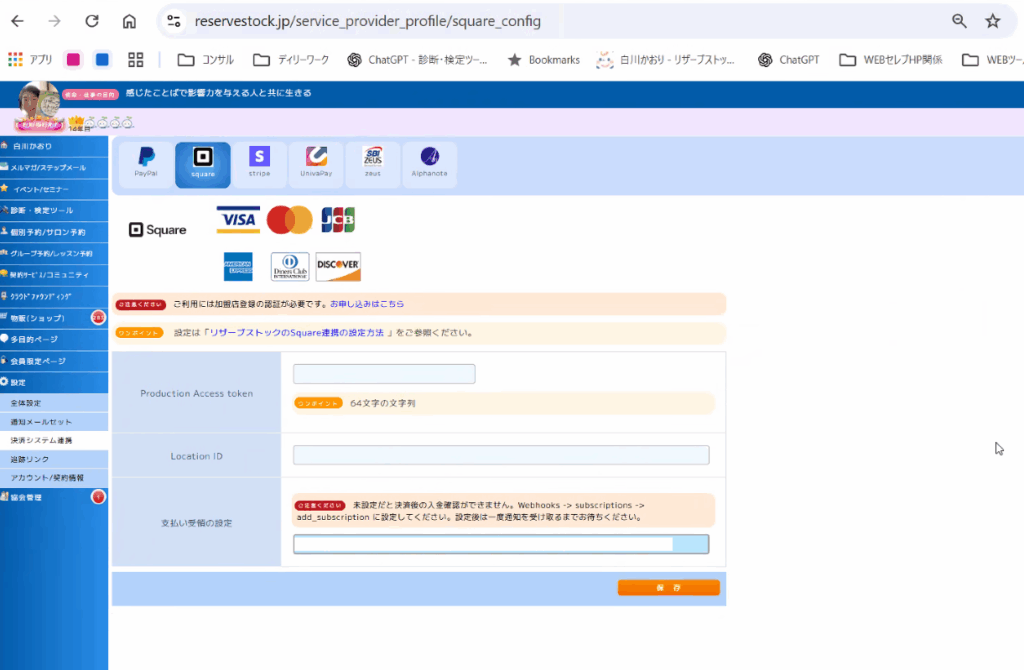1024x670 pixels.
Task: Open 全体設定 sub-item
Action: pyautogui.click(x=54, y=403)
